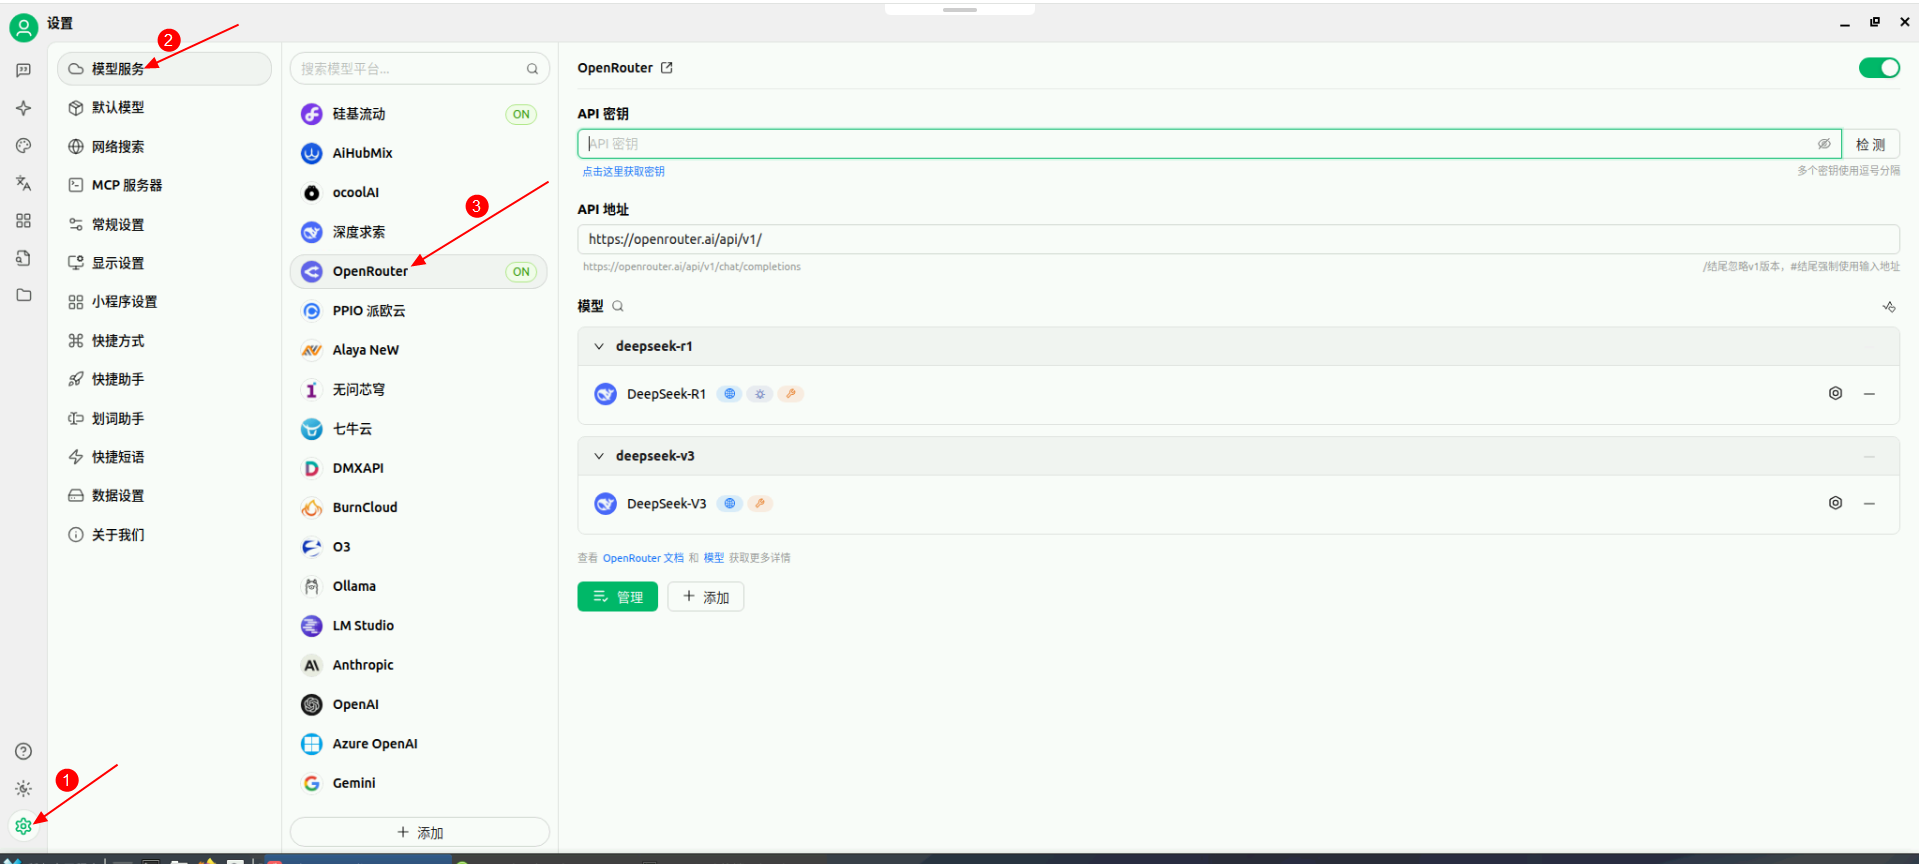The image size is (1919, 864).
Task: Collapse the deepseek-r1 model group
Action: (x=599, y=346)
